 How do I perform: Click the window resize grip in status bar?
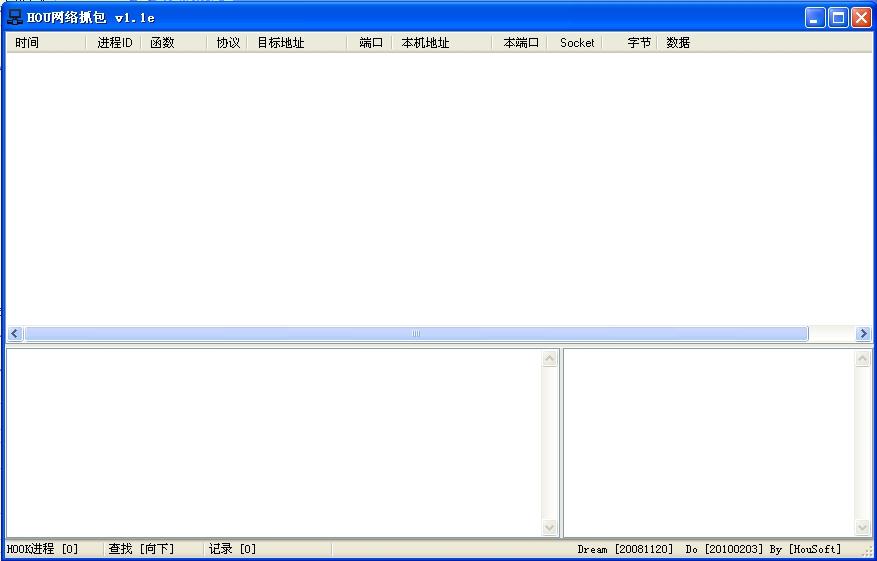pyautogui.click(x=866, y=551)
